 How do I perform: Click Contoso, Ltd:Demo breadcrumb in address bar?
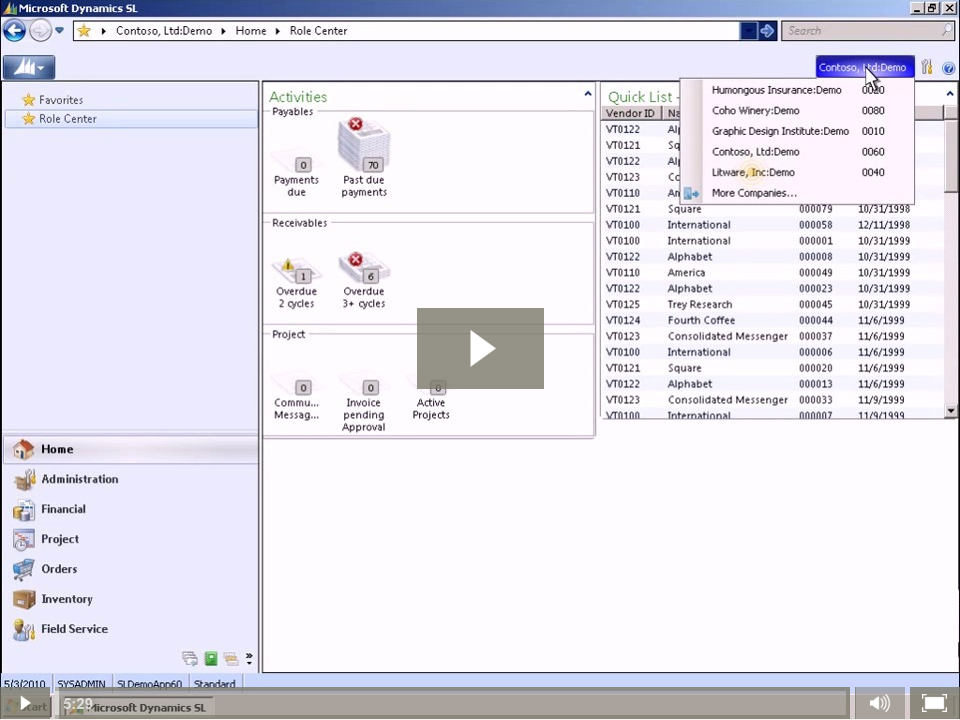click(x=164, y=31)
